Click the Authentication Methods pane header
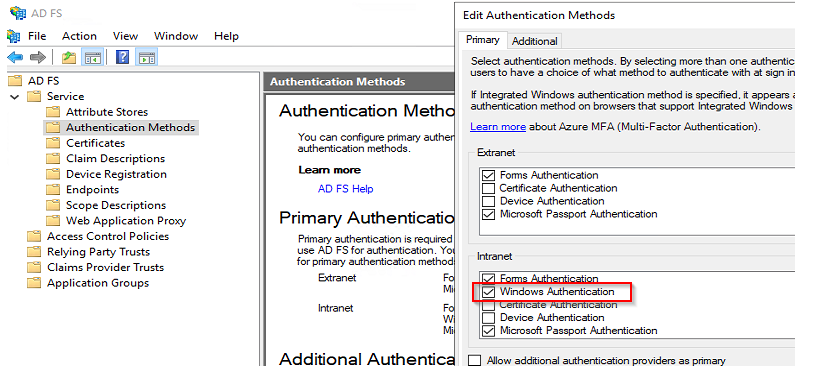 pos(359,82)
